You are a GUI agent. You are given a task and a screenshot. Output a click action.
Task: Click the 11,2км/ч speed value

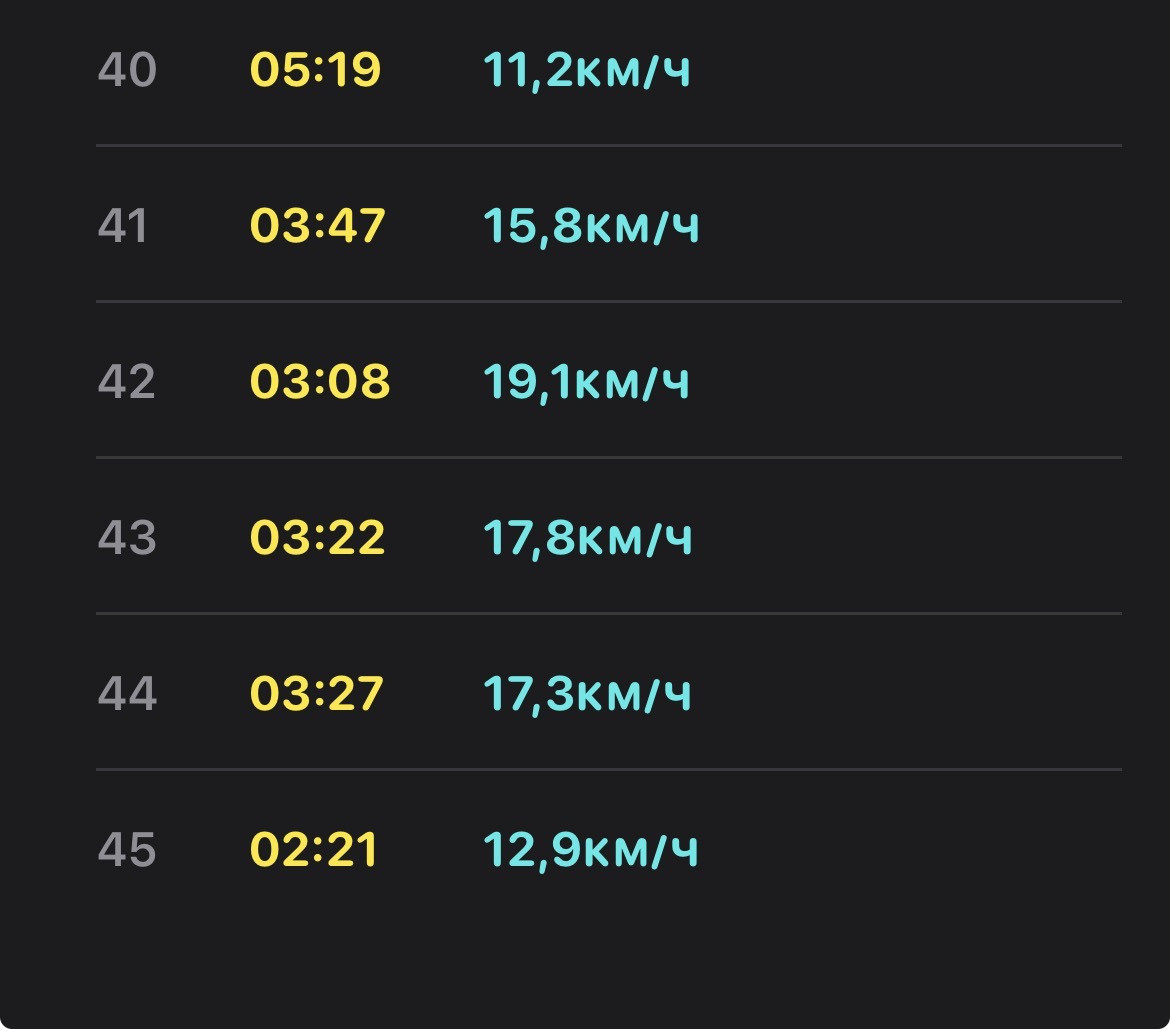pyautogui.click(x=586, y=71)
